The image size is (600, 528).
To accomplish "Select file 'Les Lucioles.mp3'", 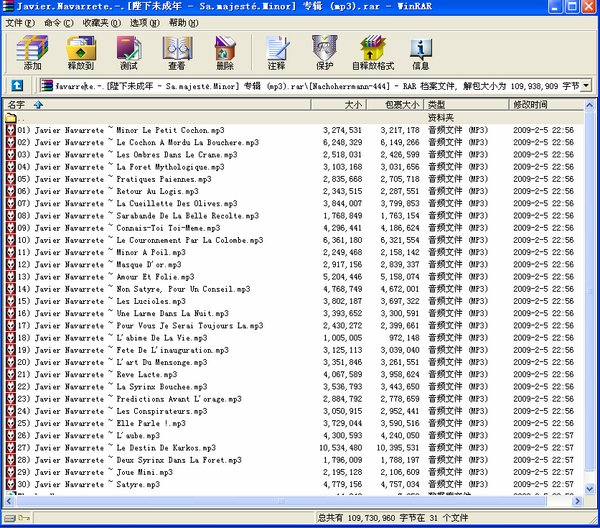I will pyautogui.click(x=101, y=301).
